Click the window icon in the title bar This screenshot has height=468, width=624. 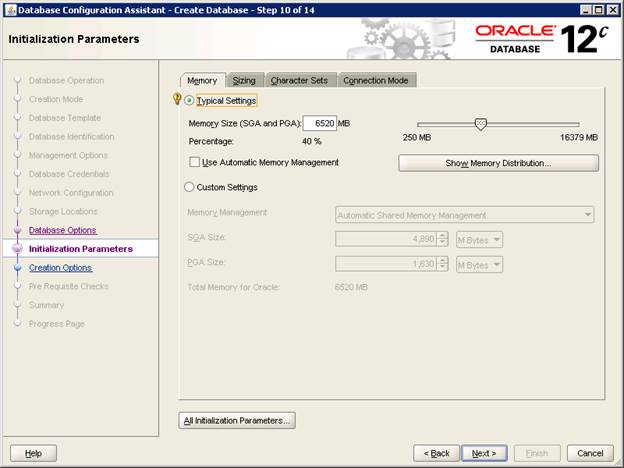point(9,9)
